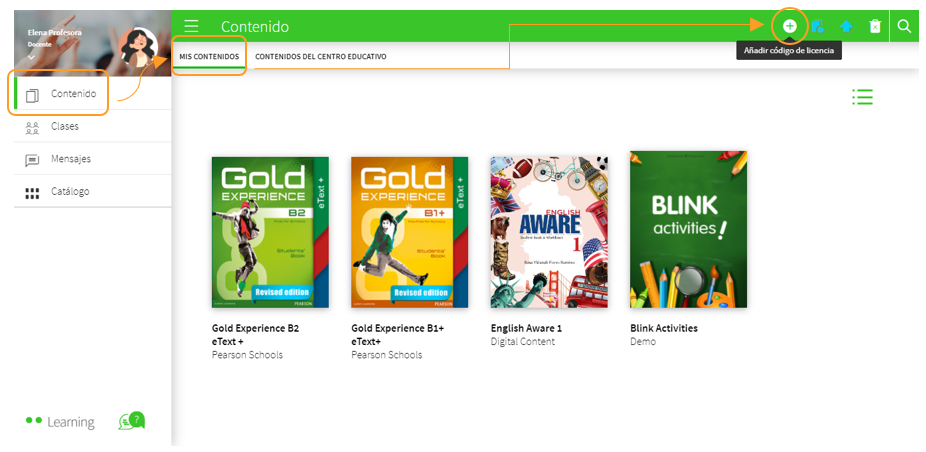Open the Gold Experience B2 book cover
This screenshot has height=452, width=926.
(270, 232)
